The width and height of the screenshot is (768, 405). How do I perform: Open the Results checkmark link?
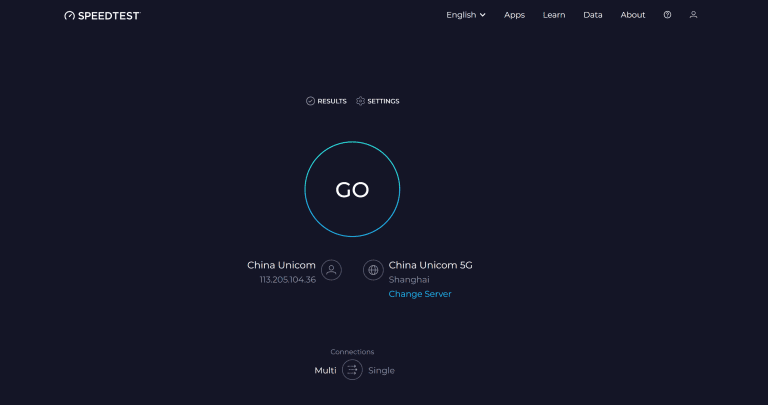(326, 101)
